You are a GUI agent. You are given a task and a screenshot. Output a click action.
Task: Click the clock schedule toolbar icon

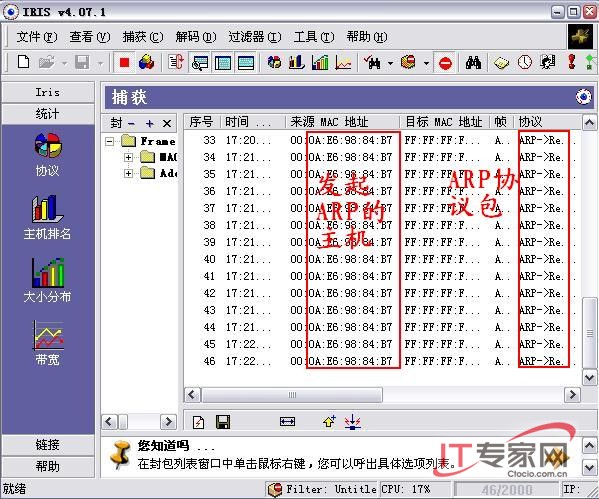[525, 62]
